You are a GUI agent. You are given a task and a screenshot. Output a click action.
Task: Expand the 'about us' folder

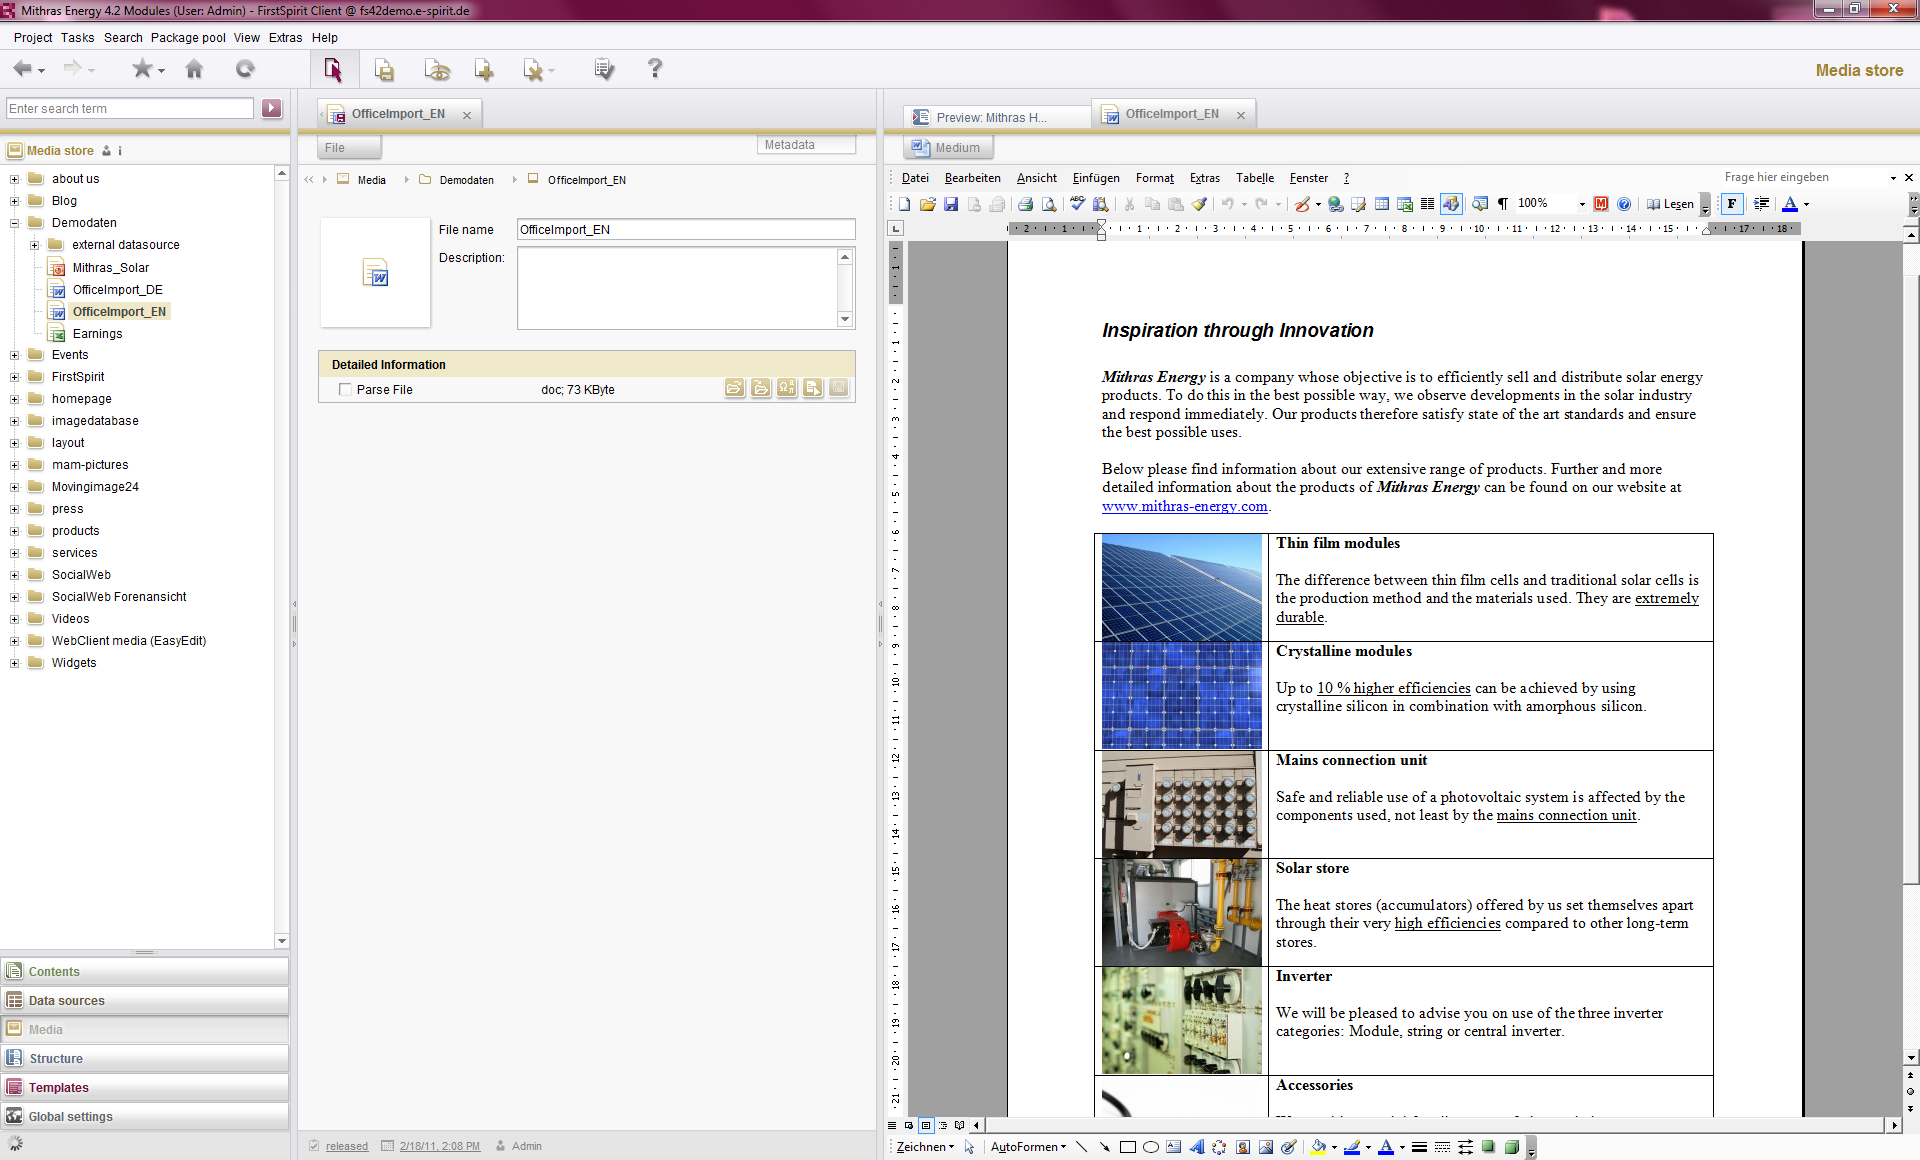[14, 179]
